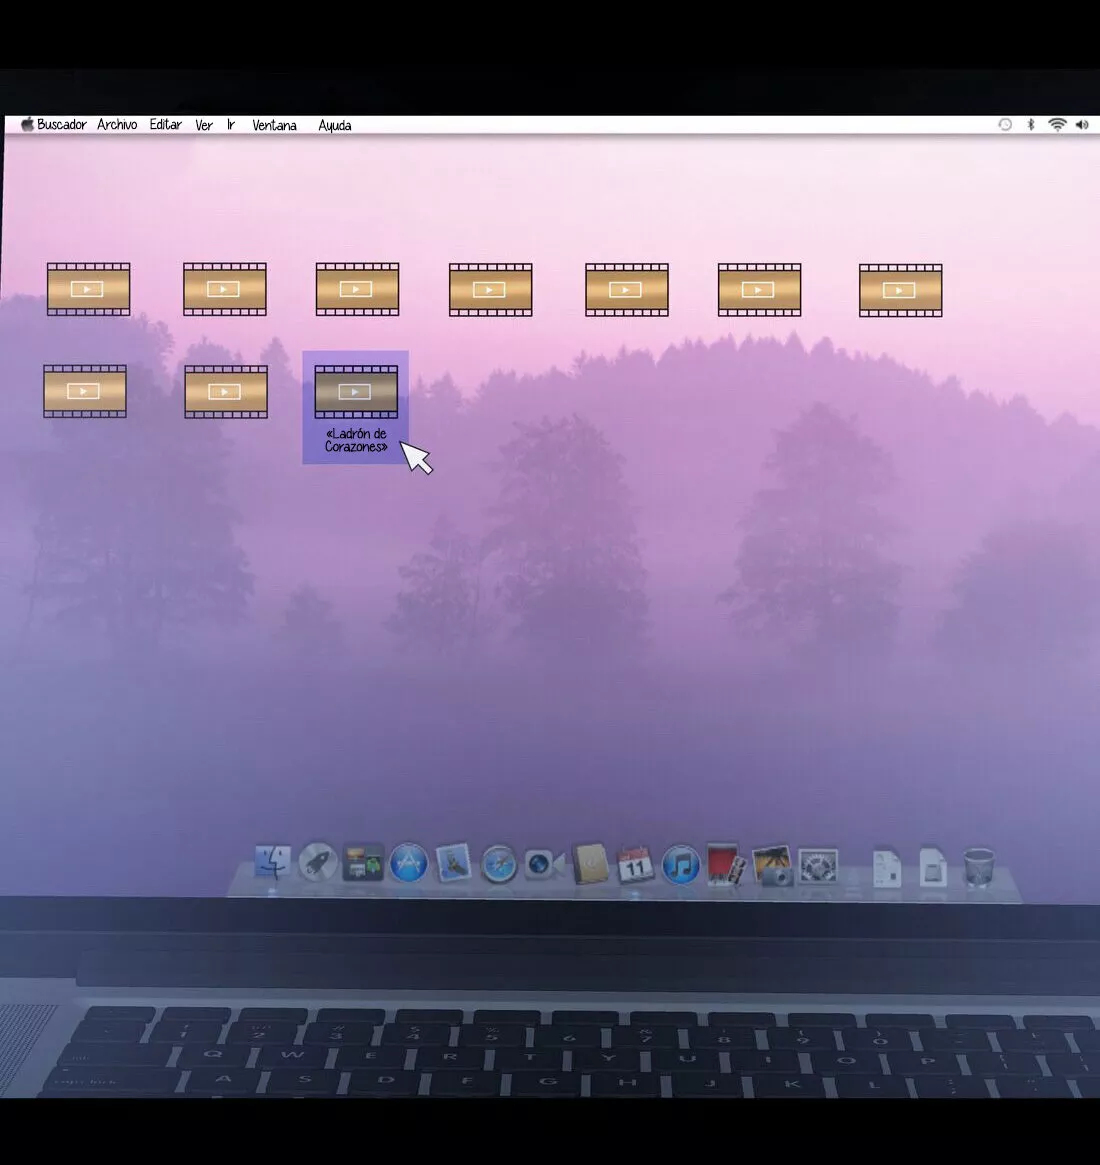Click the Bluetooth menu bar icon
This screenshot has height=1165, width=1100.
pos(1031,125)
